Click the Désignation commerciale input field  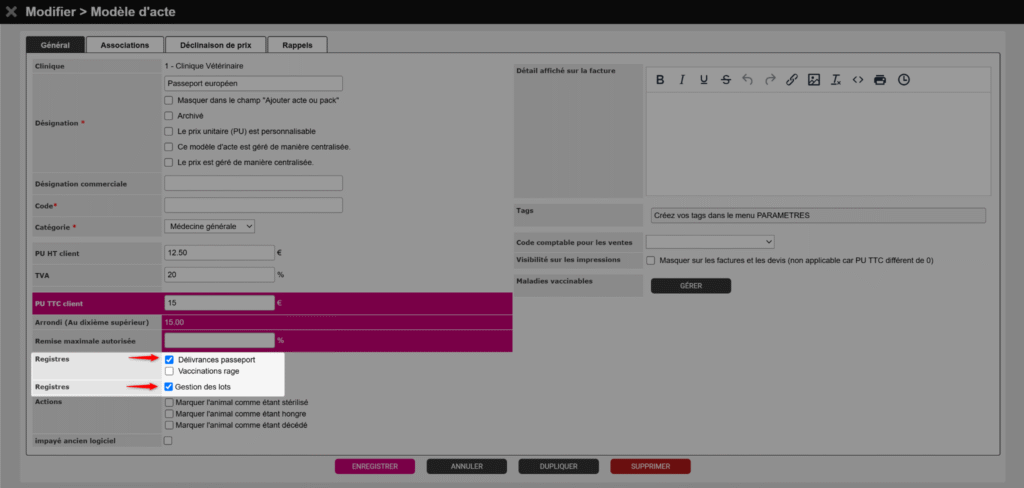pos(253,183)
